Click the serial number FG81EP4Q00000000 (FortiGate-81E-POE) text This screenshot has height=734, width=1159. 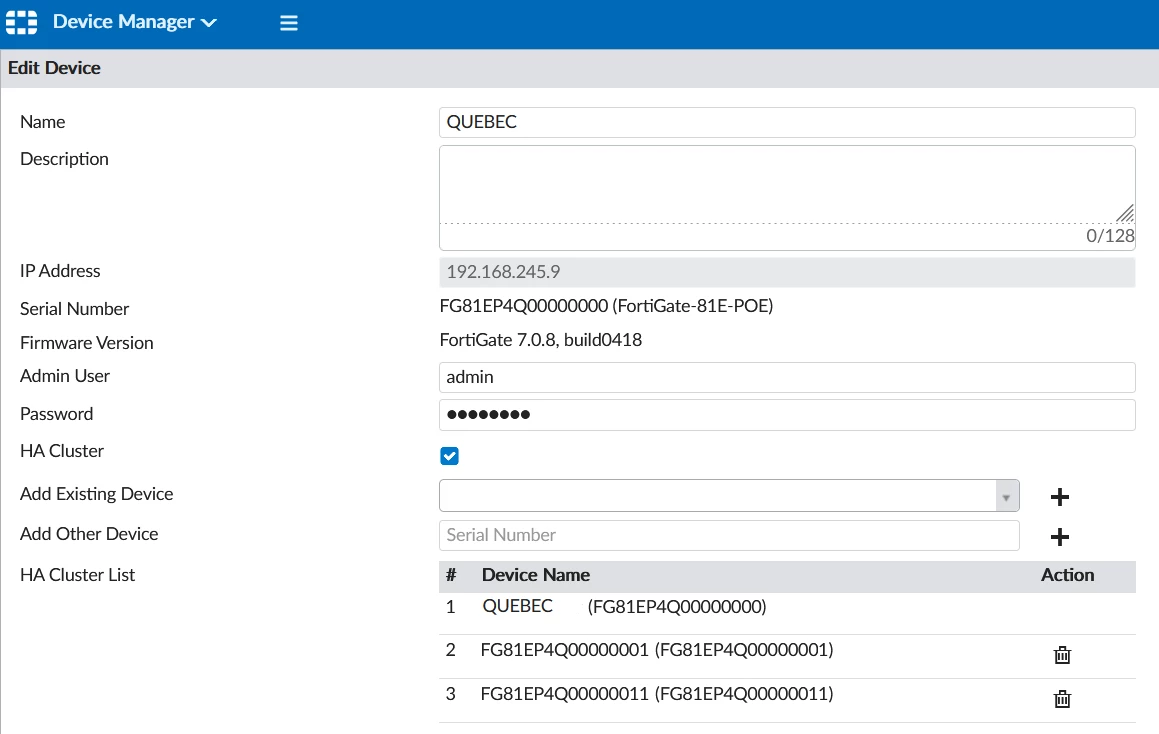(x=606, y=306)
